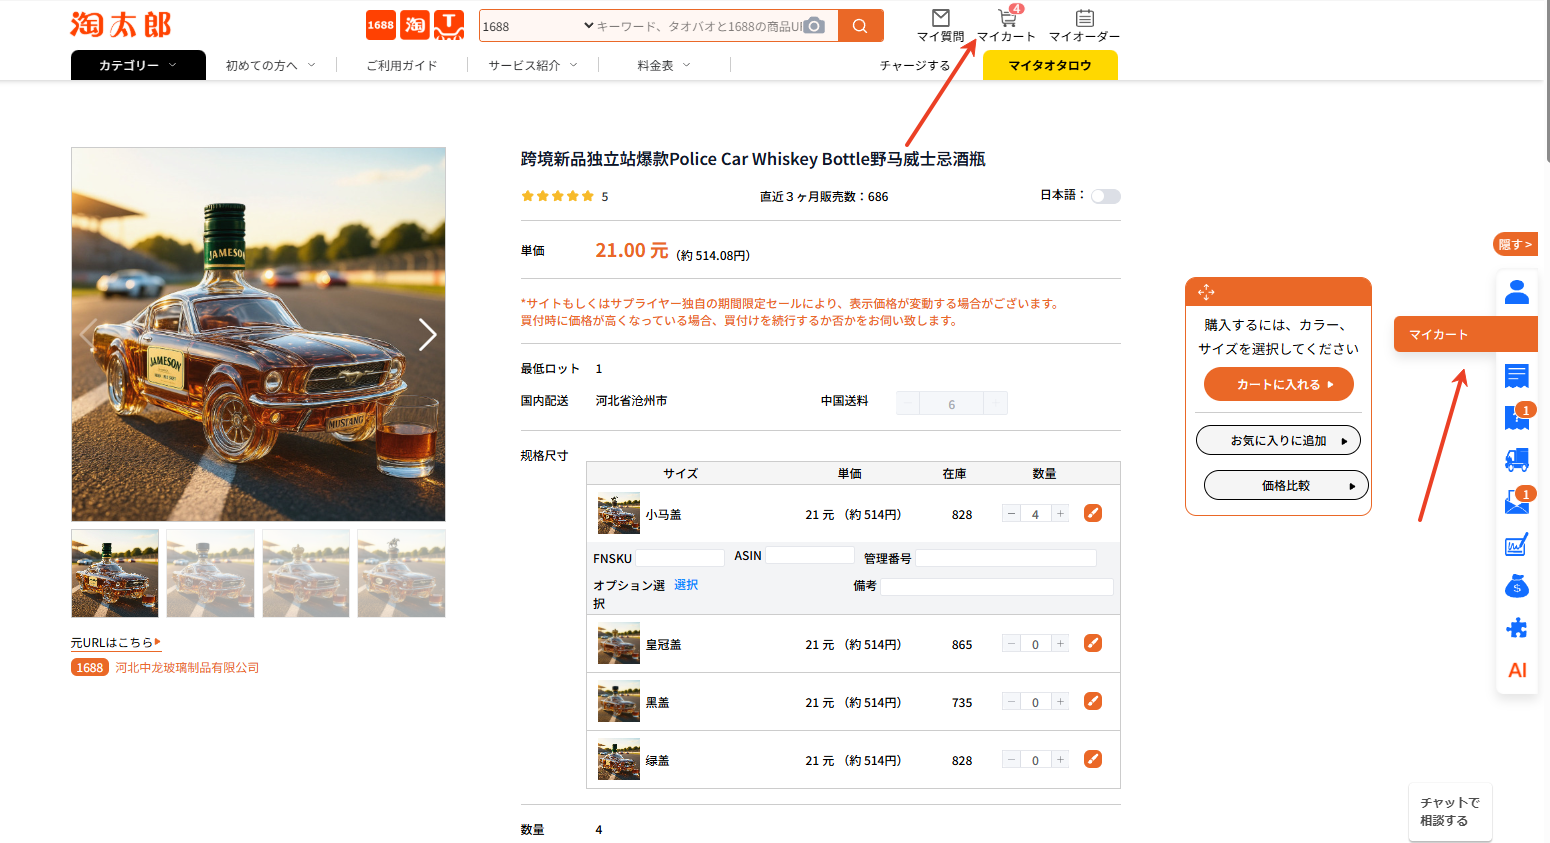
Task: Open 元URLはこちら link
Action: [116, 642]
